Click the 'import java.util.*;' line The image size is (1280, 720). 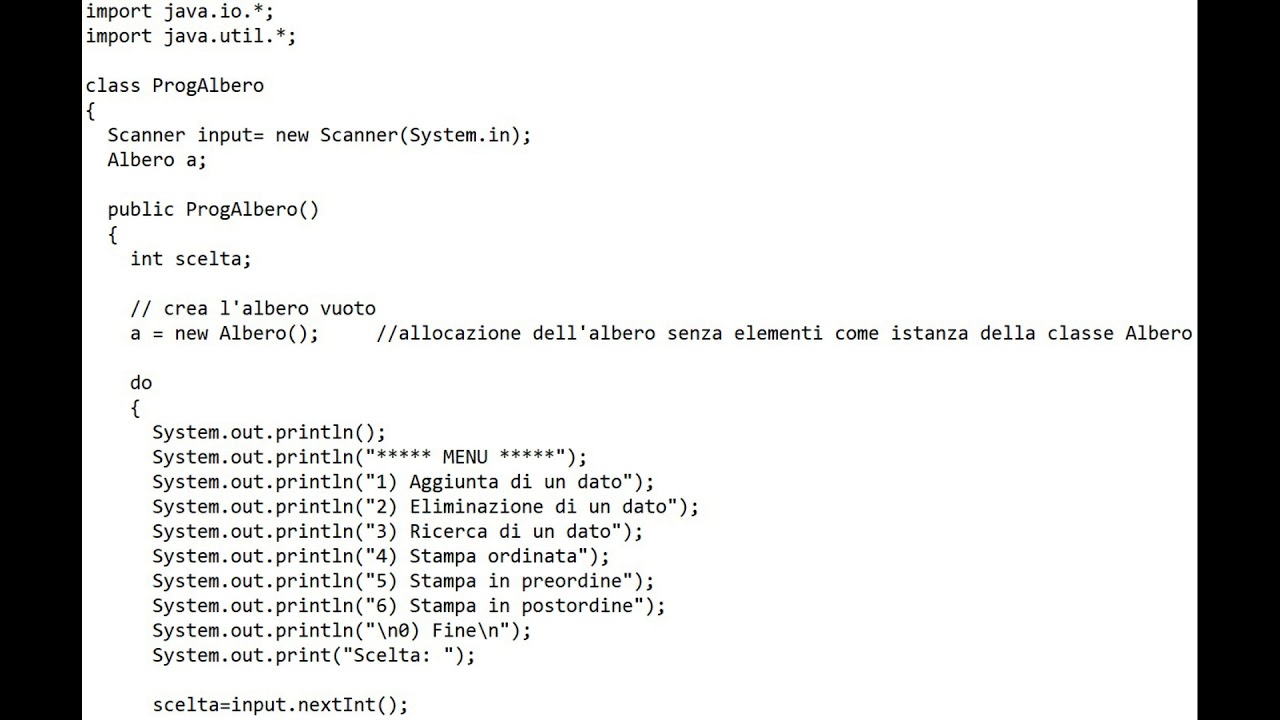190,36
